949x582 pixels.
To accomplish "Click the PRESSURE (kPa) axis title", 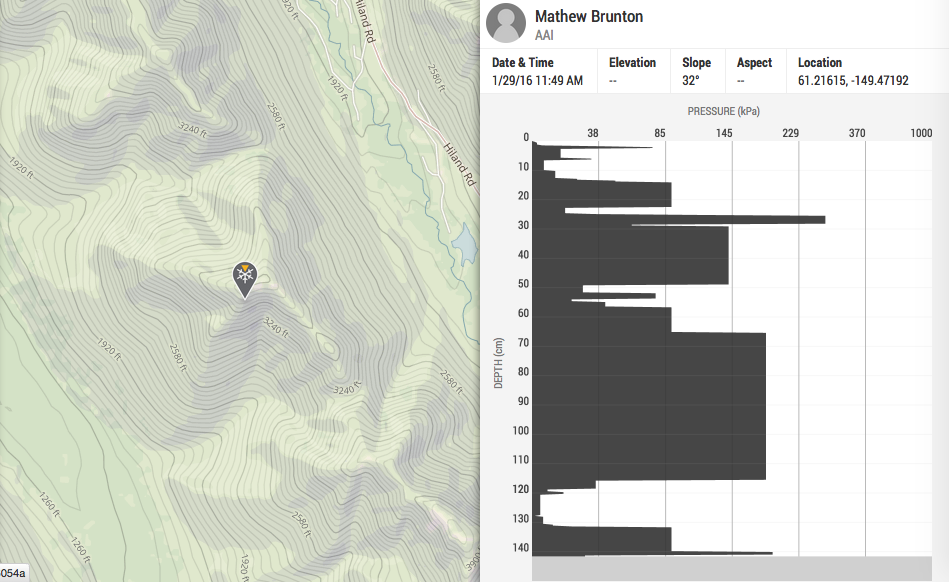I will (x=723, y=111).
